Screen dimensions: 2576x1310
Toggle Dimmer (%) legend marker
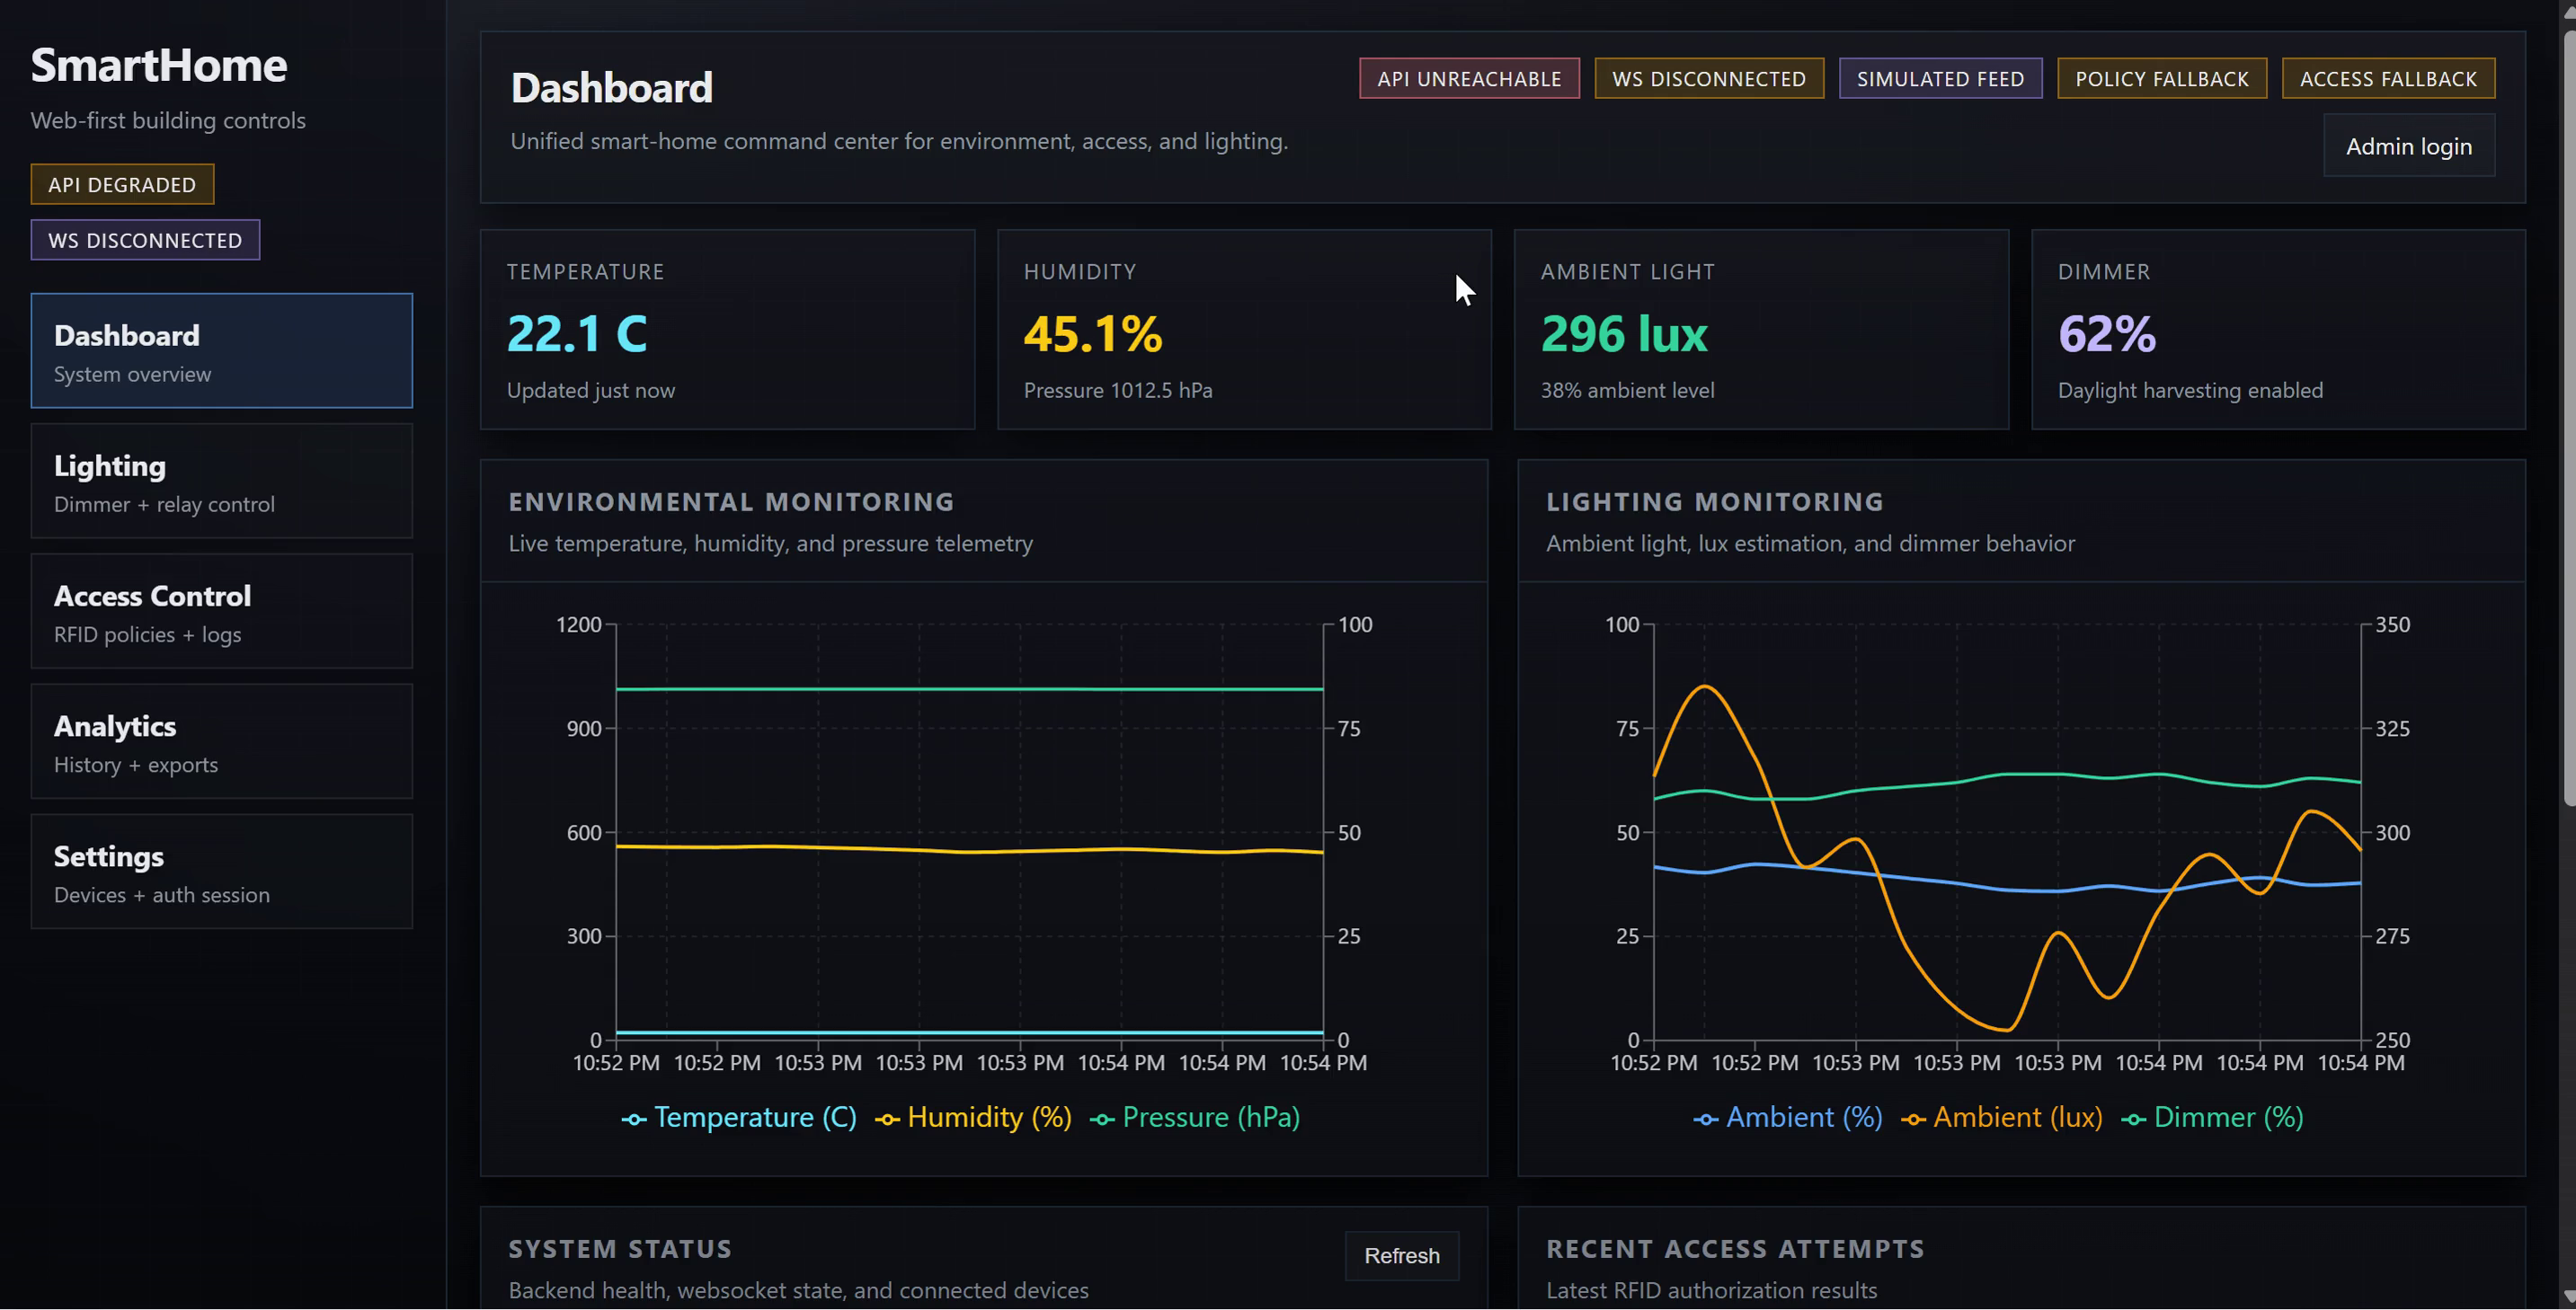2133,1119
